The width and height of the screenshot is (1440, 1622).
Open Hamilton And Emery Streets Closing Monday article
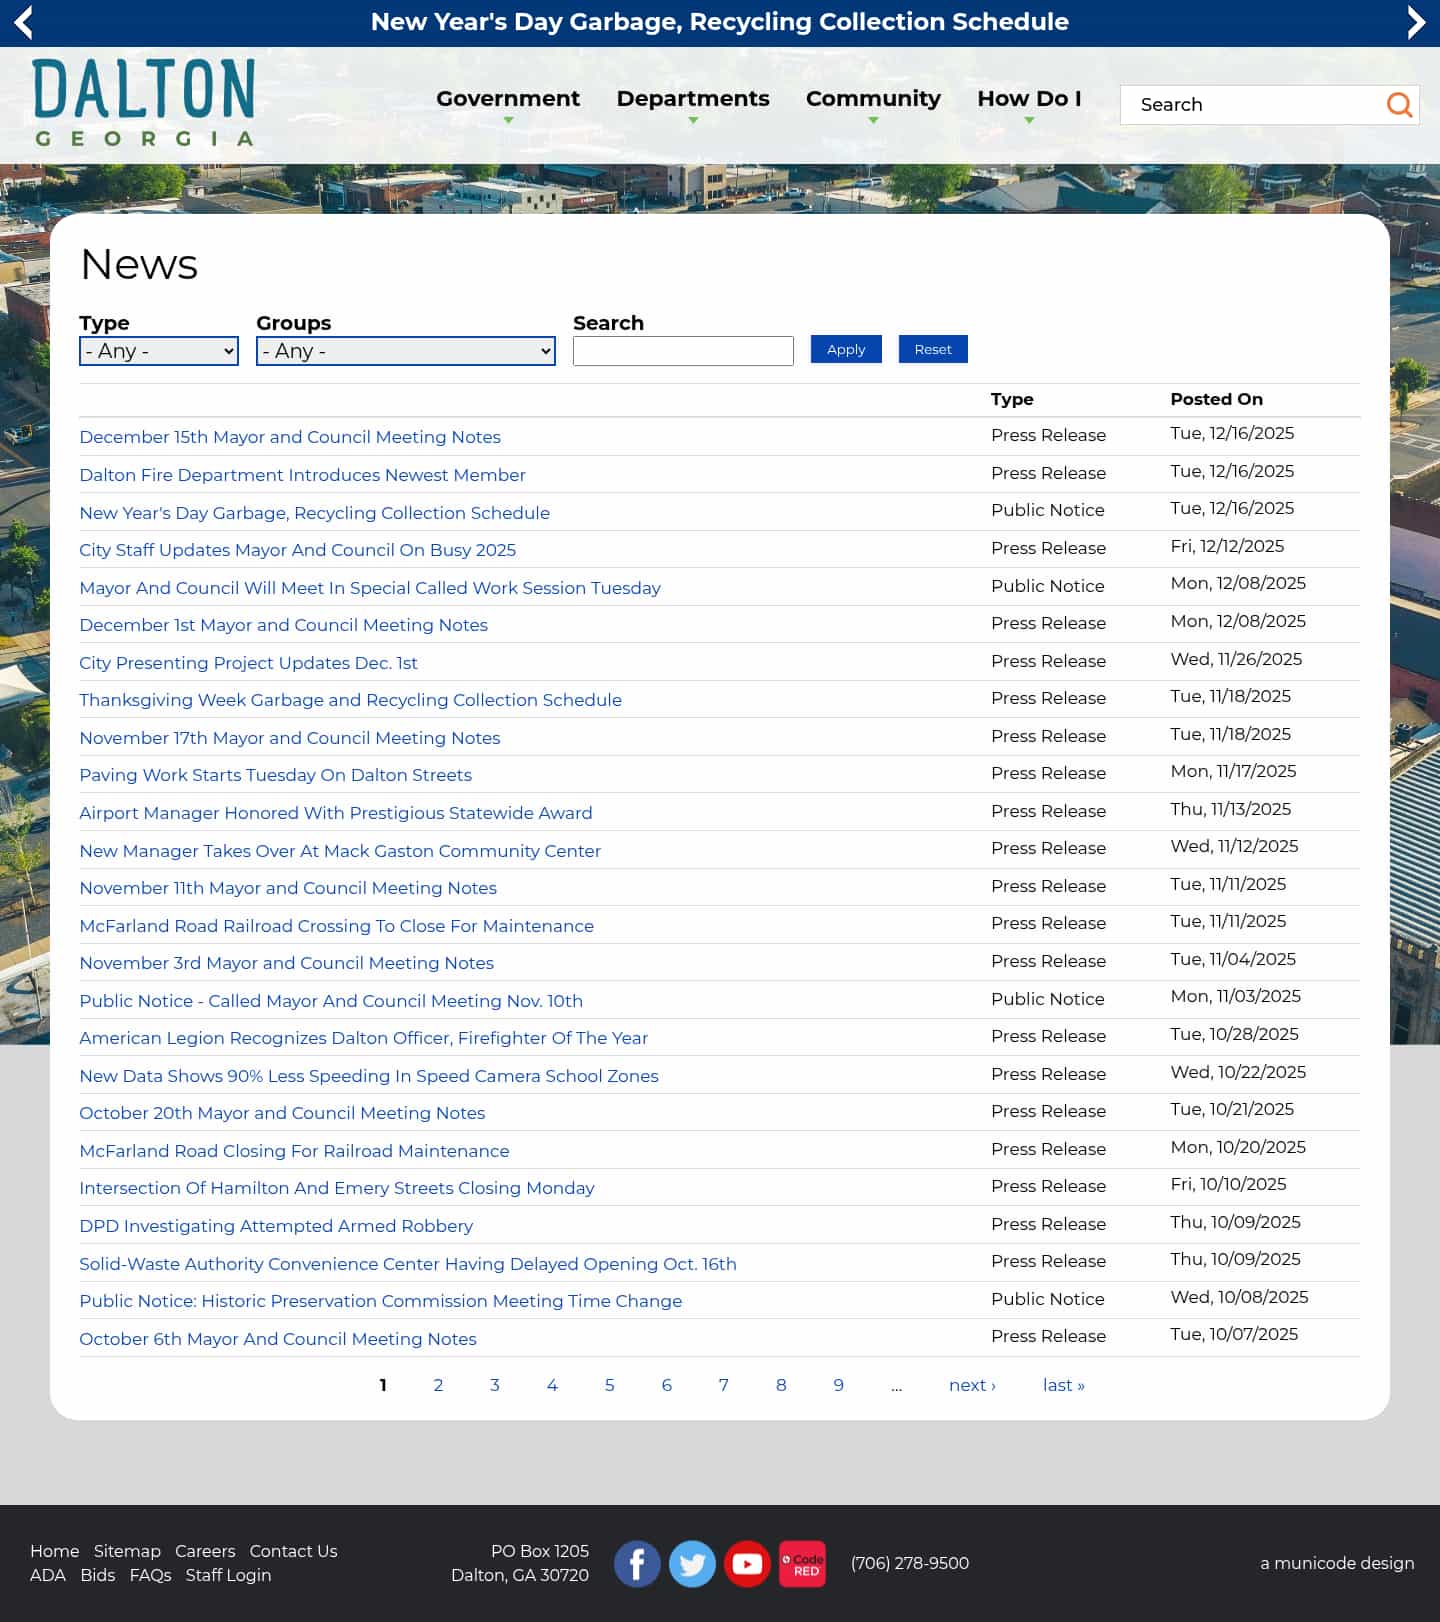click(x=337, y=1188)
